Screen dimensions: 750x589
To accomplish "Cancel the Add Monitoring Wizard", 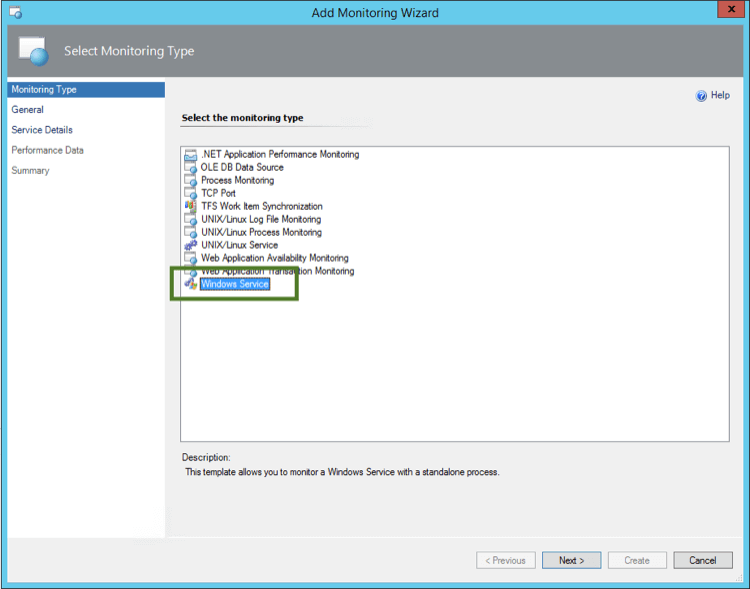I will point(703,560).
